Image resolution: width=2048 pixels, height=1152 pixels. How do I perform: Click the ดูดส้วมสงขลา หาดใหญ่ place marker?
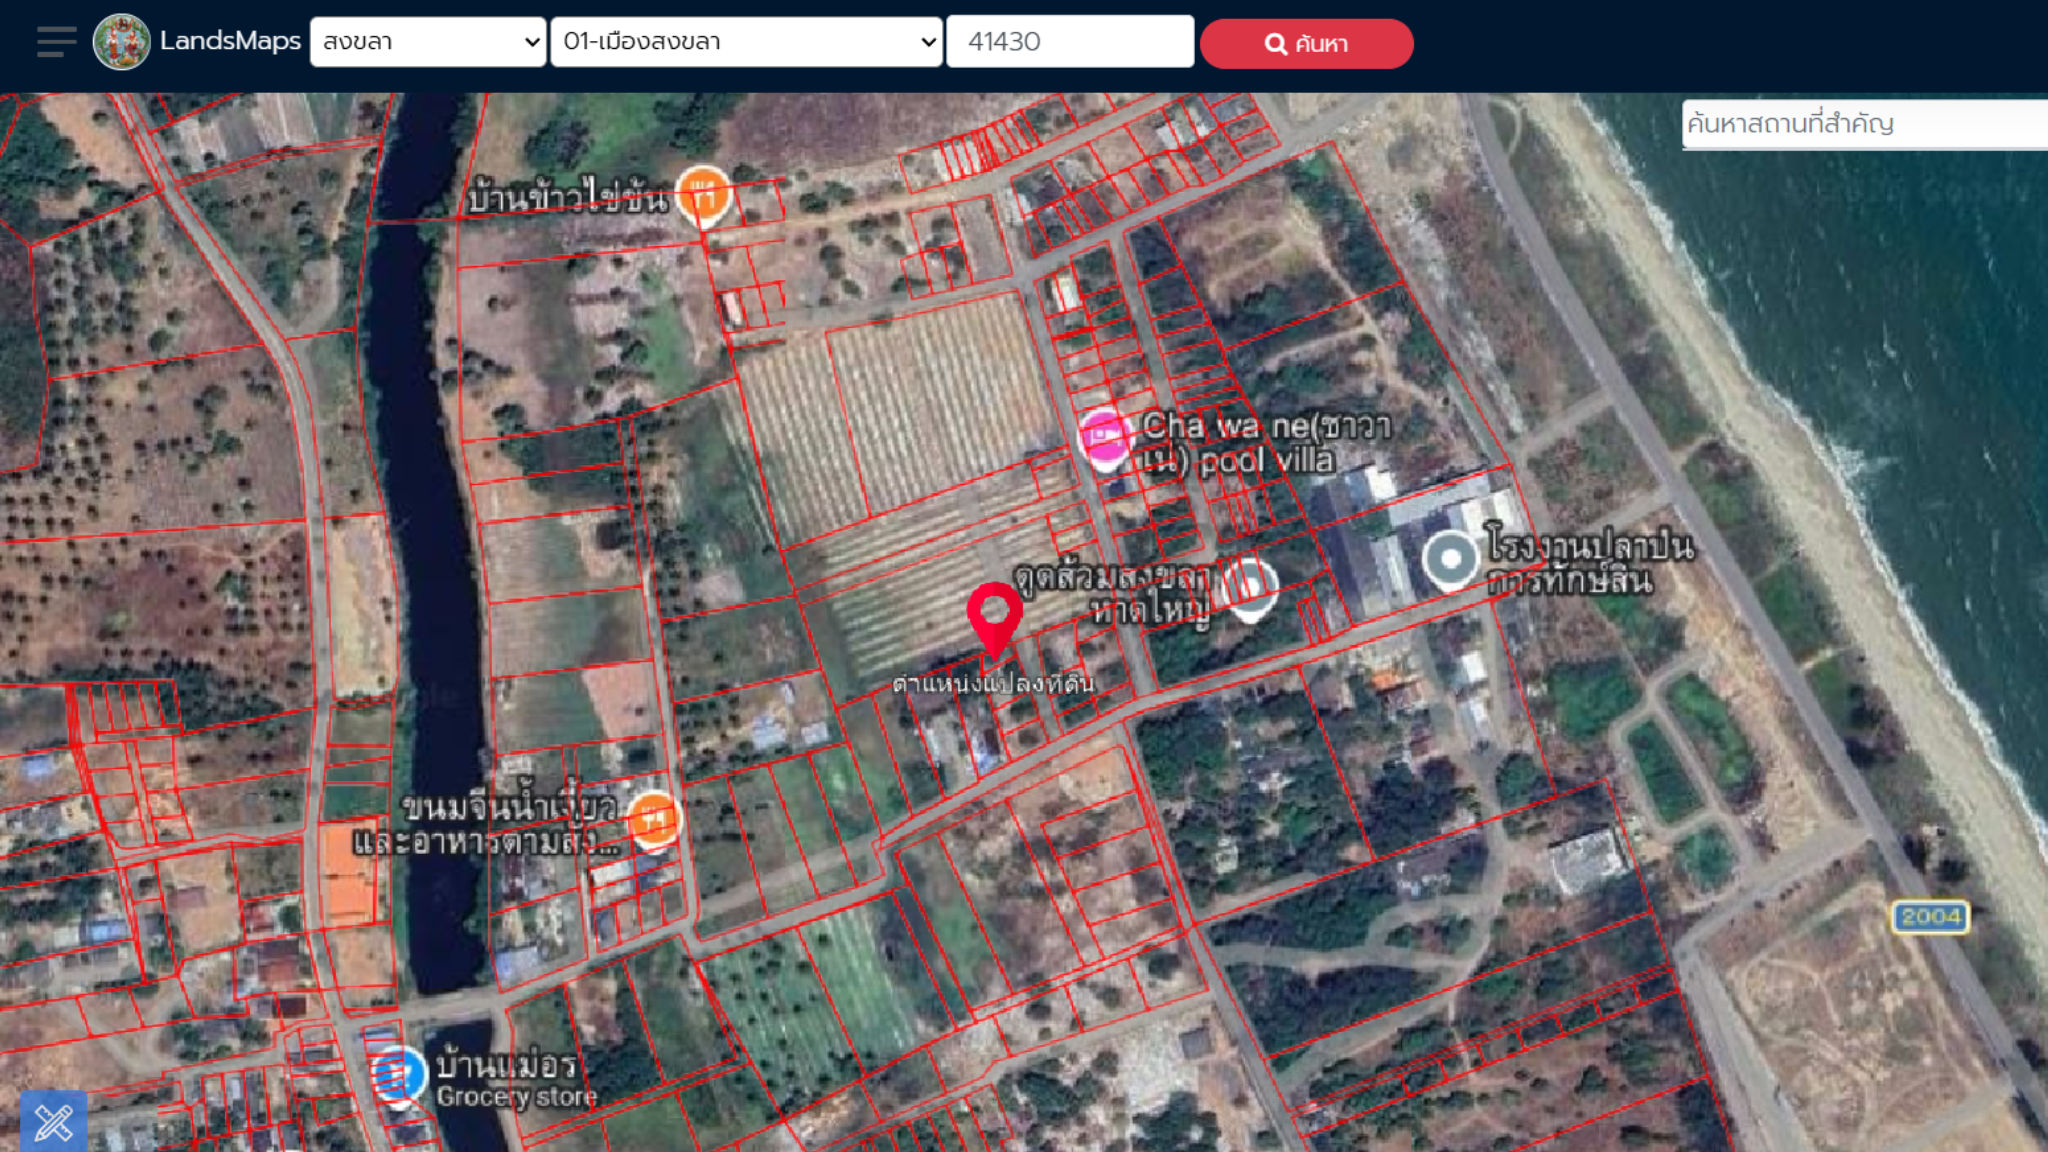click(x=1249, y=588)
